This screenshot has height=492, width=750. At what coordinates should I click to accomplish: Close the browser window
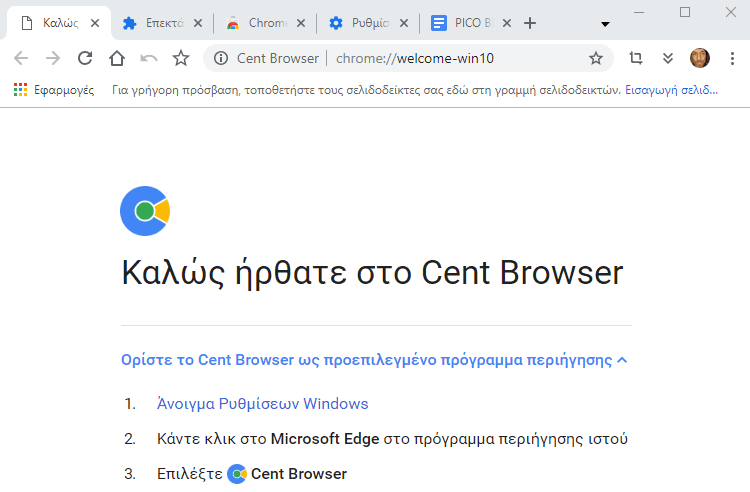coord(730,12)
